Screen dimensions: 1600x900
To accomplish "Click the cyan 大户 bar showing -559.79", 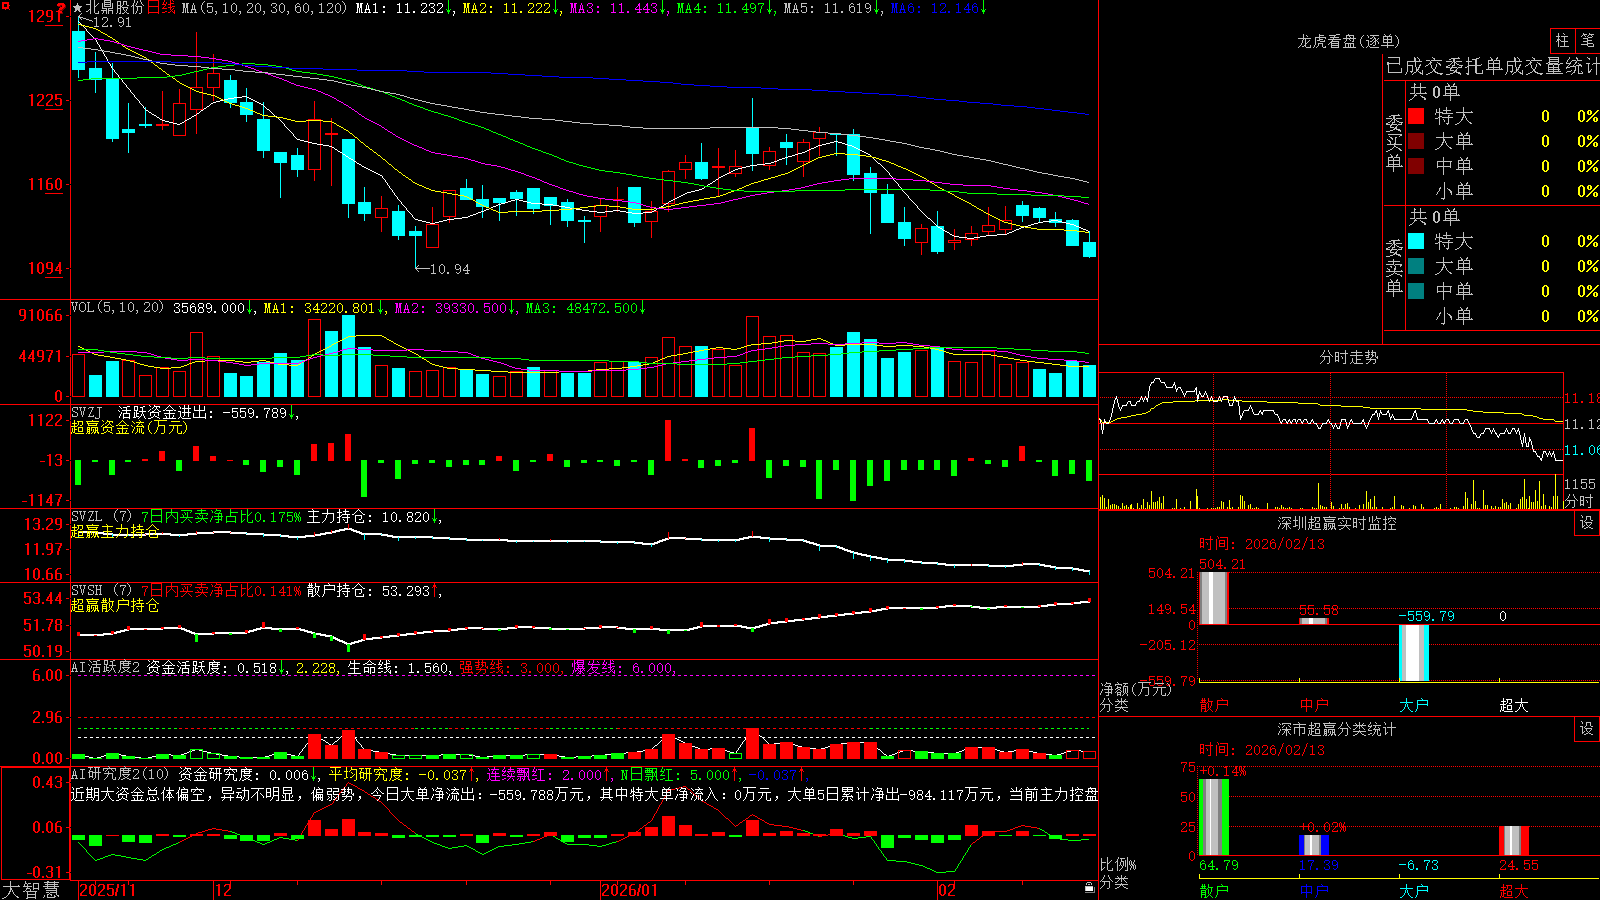I will pos(1413,653).
